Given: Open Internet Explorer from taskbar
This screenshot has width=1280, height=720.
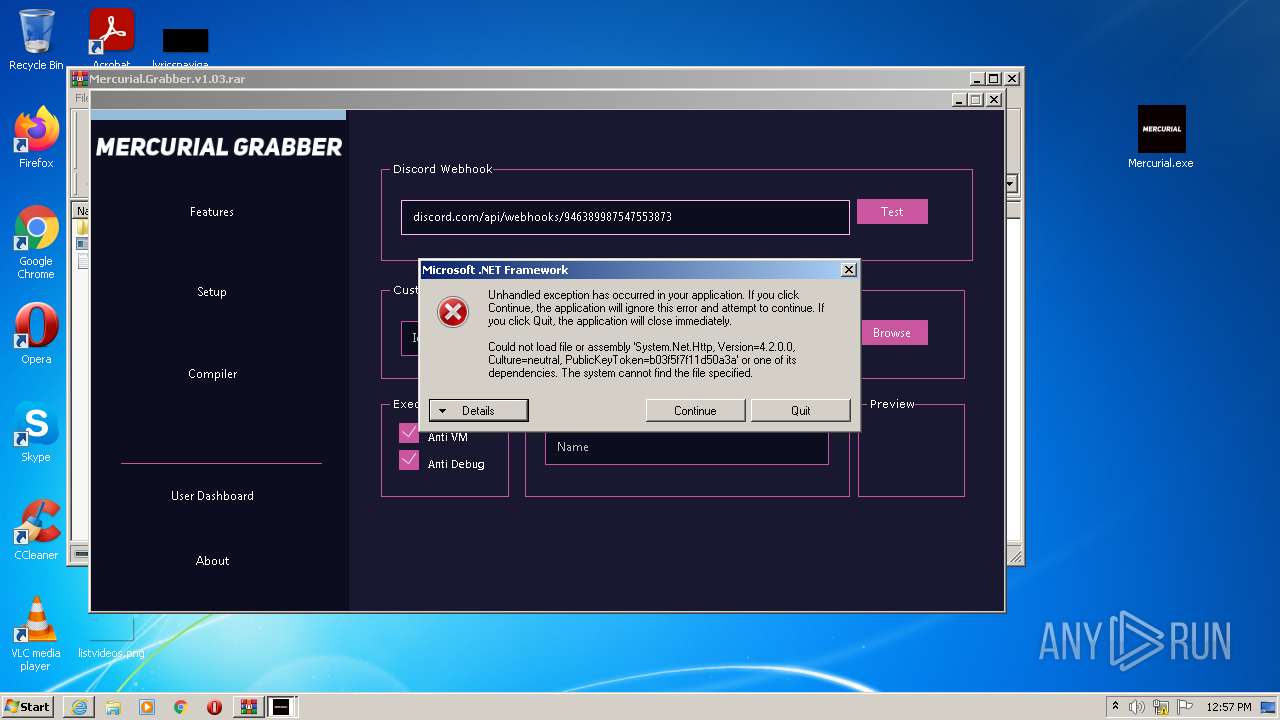Looking at the screenshot, I should [x=79, y=707].
